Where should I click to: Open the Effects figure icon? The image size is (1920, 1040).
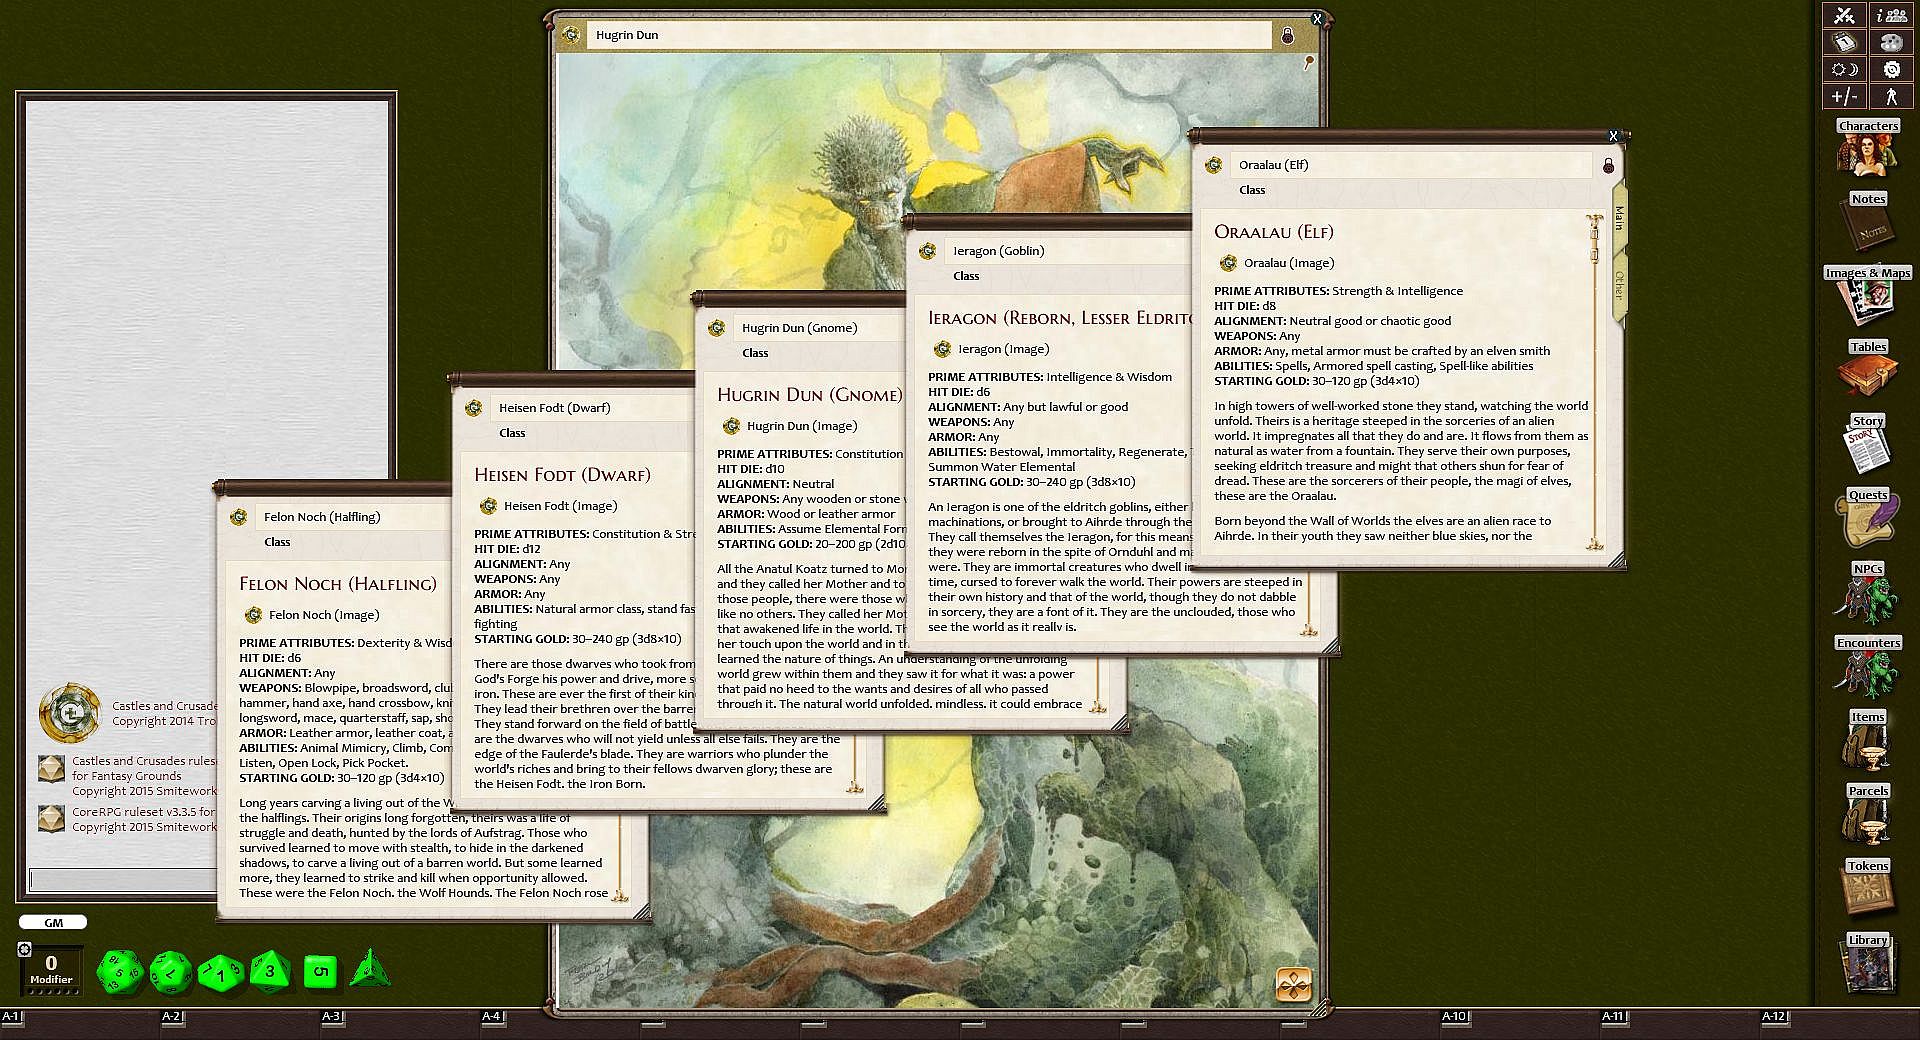coord(1891,97)
